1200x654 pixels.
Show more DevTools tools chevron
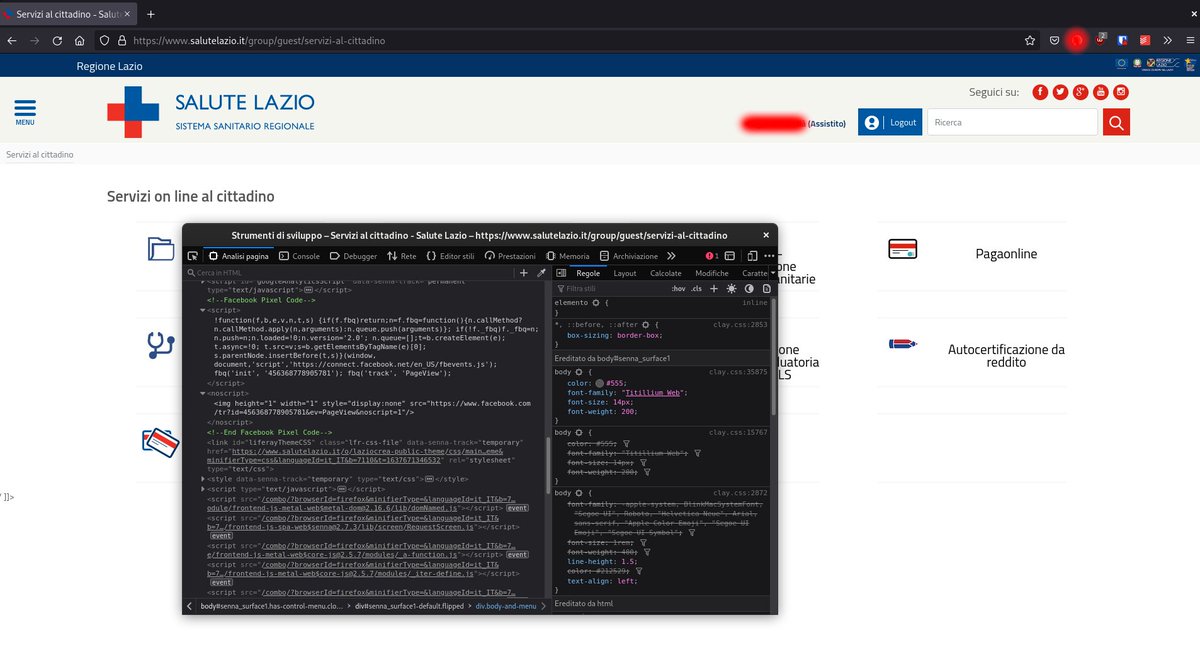pyautogui.click(x=671, y=256)
